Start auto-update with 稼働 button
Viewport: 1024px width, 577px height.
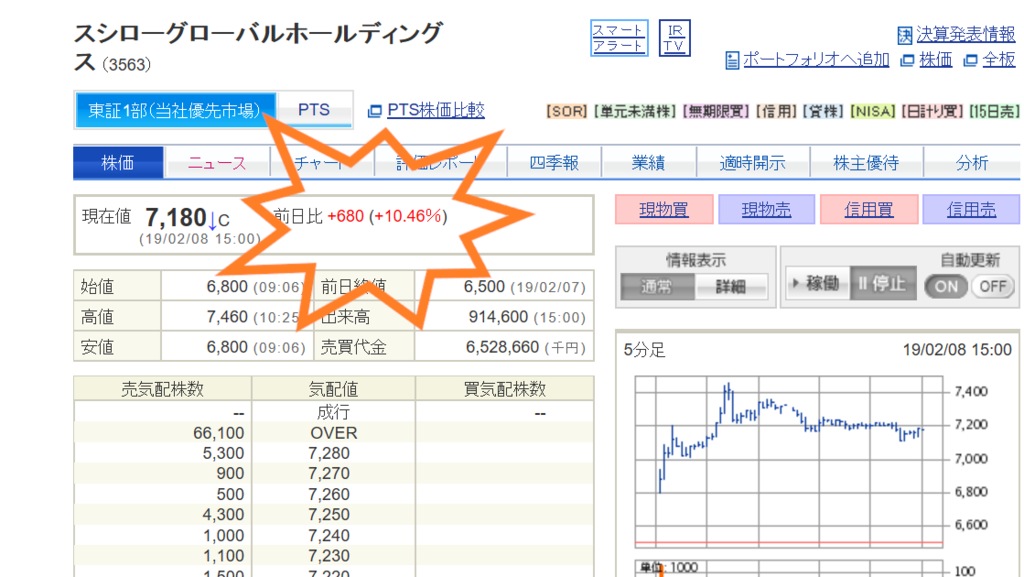click(817, 283)
